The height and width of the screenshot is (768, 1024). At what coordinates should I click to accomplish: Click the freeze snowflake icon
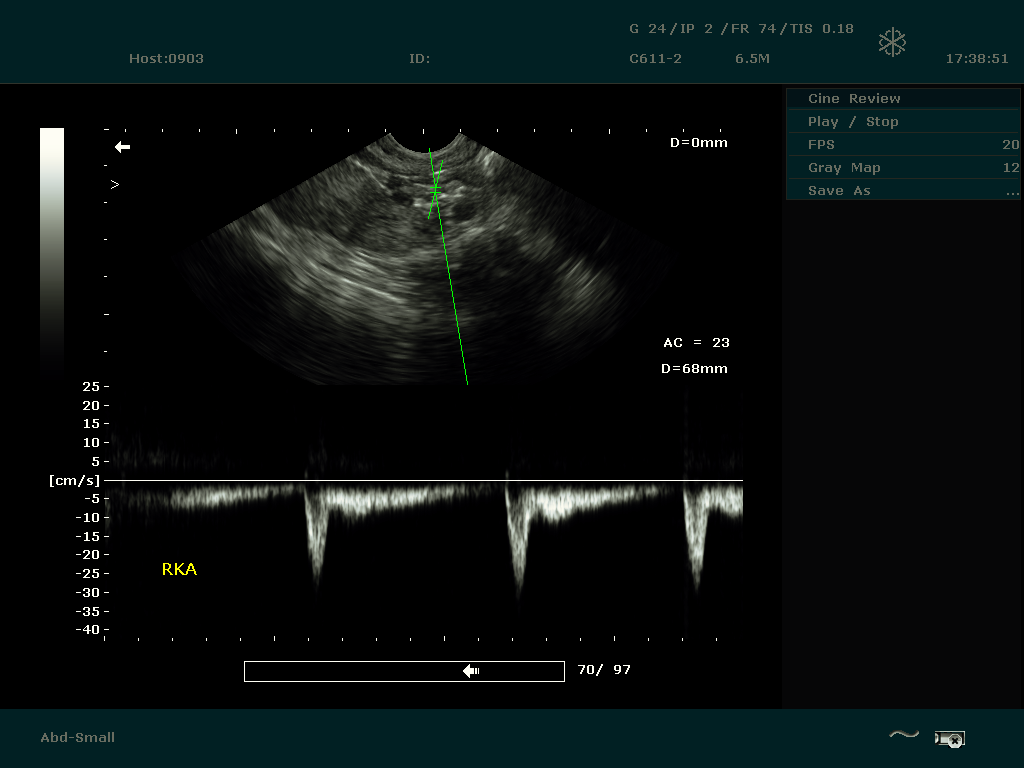pos(892,42)
